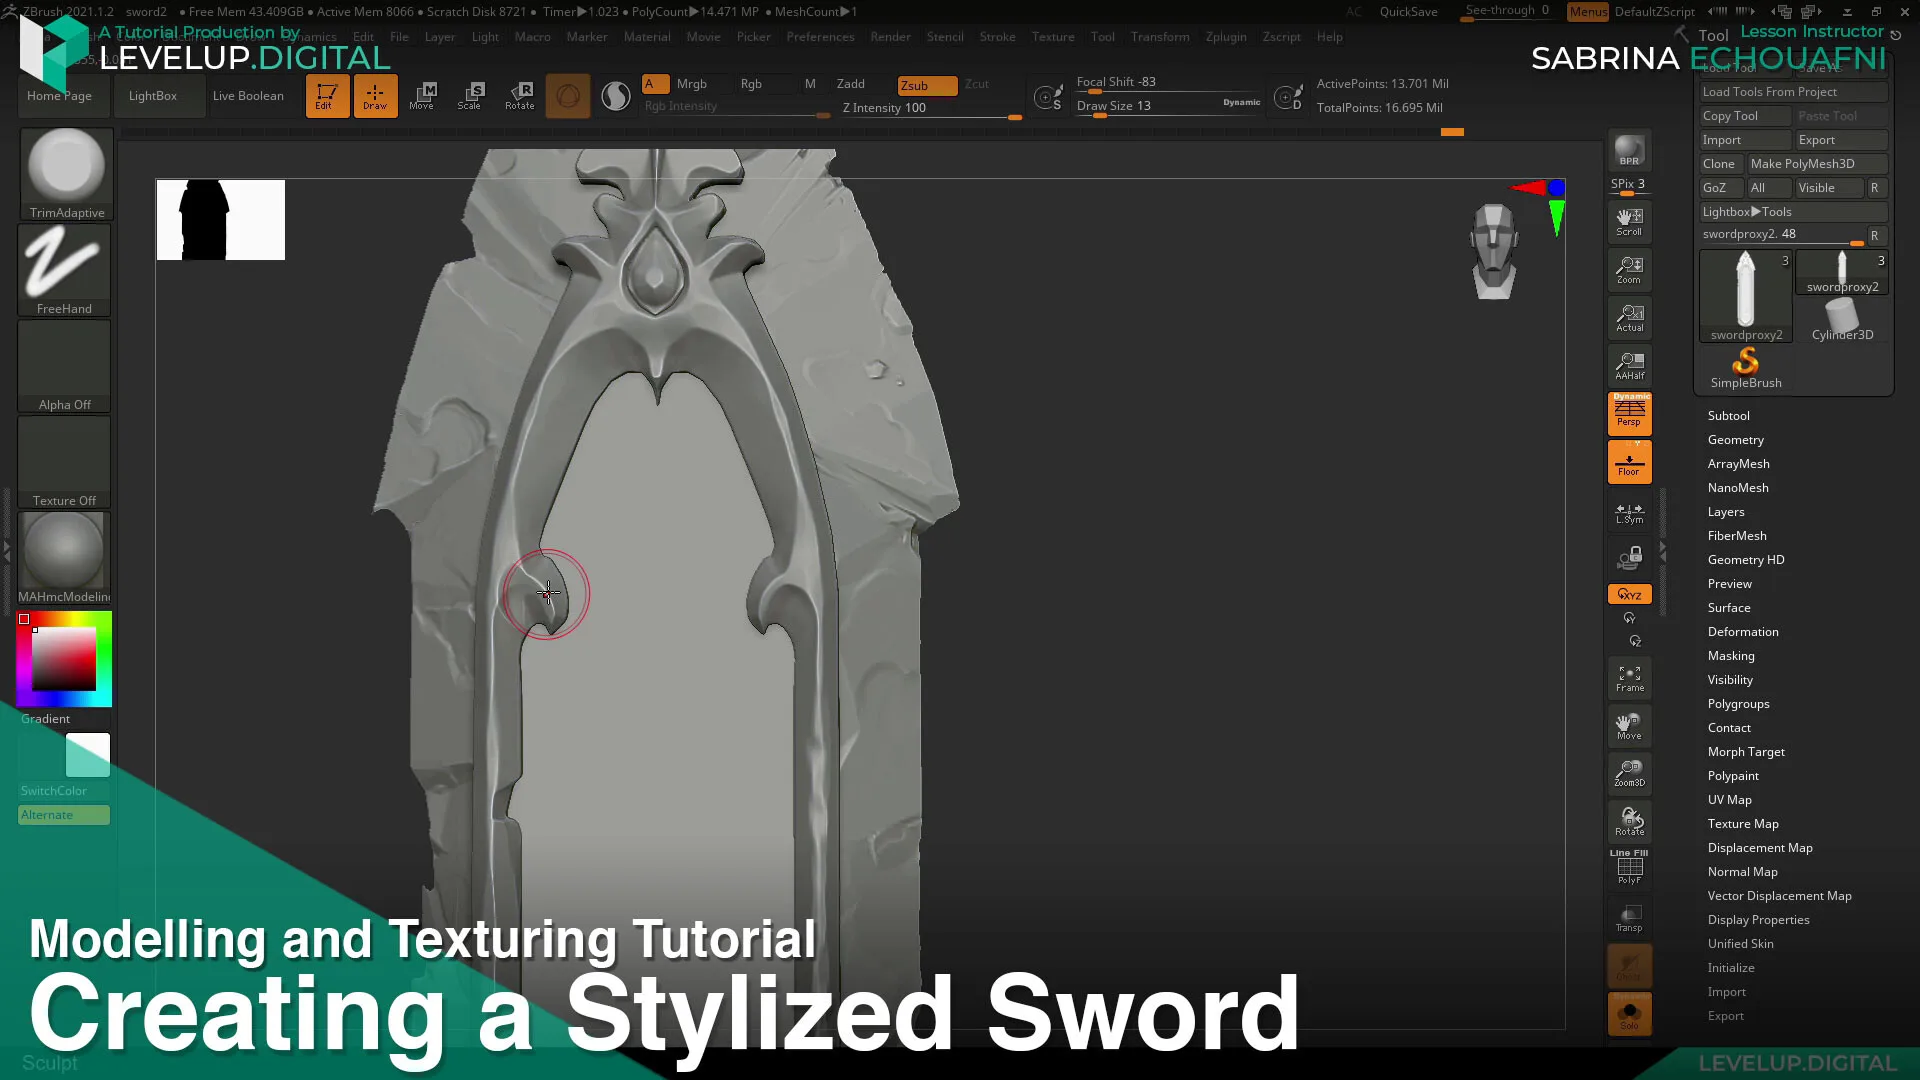Select the Cylinder3D tool thumbnail
Screen dimensions: 1920x1080
tap(1842, 315)
